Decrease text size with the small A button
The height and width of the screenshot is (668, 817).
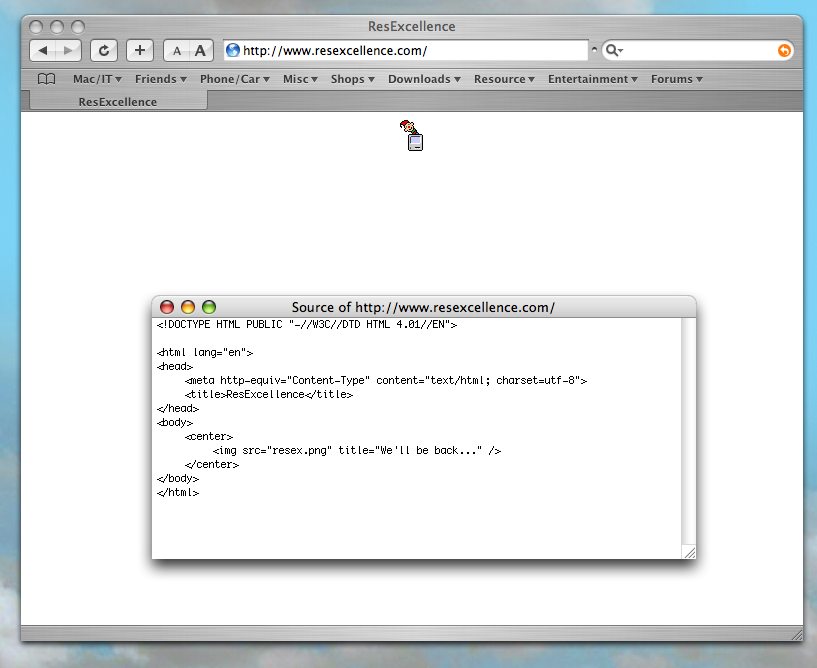(177, 51)
